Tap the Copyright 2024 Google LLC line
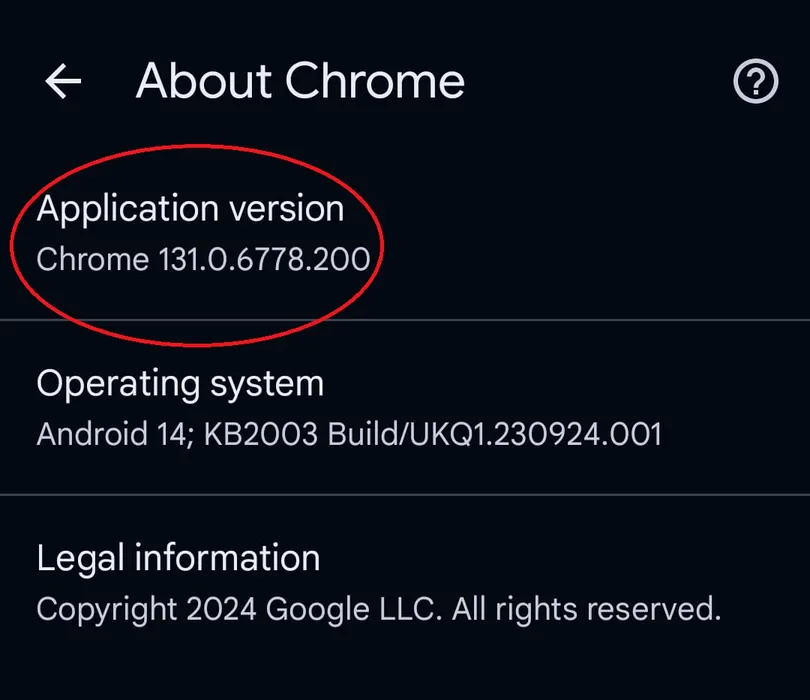Screen dimensions: 810x700 point(379,609)
